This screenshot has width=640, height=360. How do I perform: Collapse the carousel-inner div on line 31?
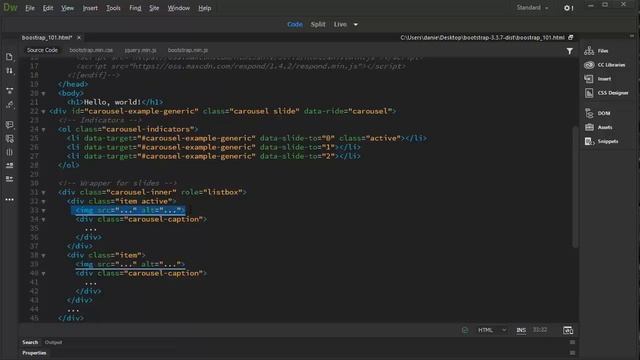click(43, 192)
